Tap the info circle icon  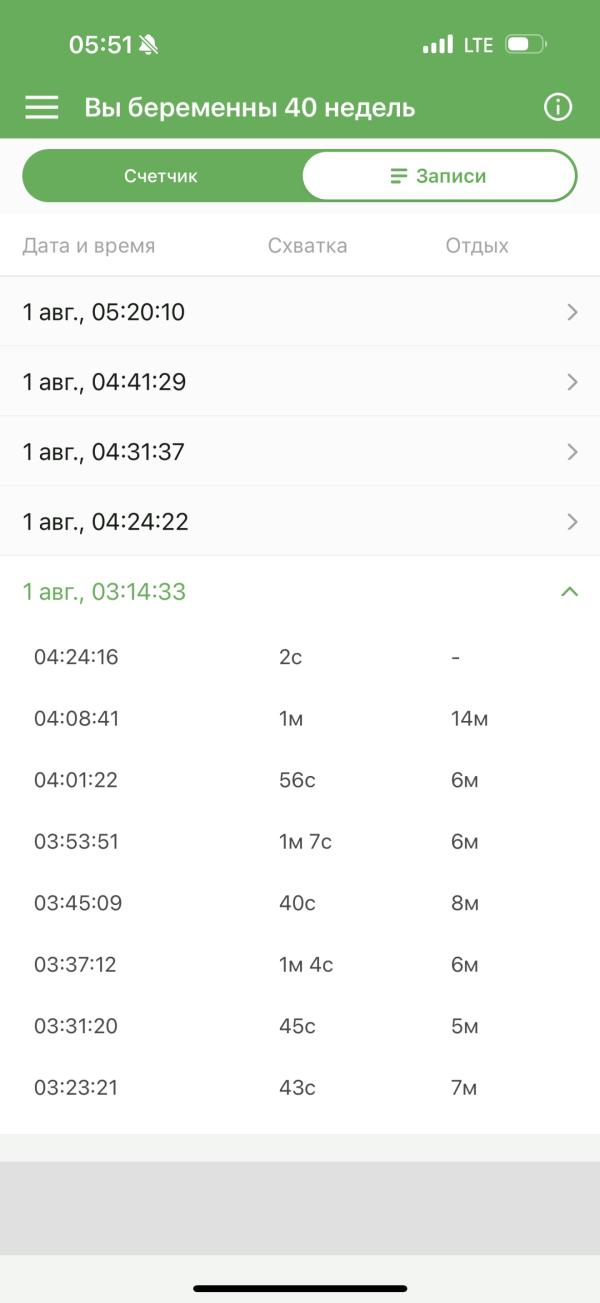[557, 108]
